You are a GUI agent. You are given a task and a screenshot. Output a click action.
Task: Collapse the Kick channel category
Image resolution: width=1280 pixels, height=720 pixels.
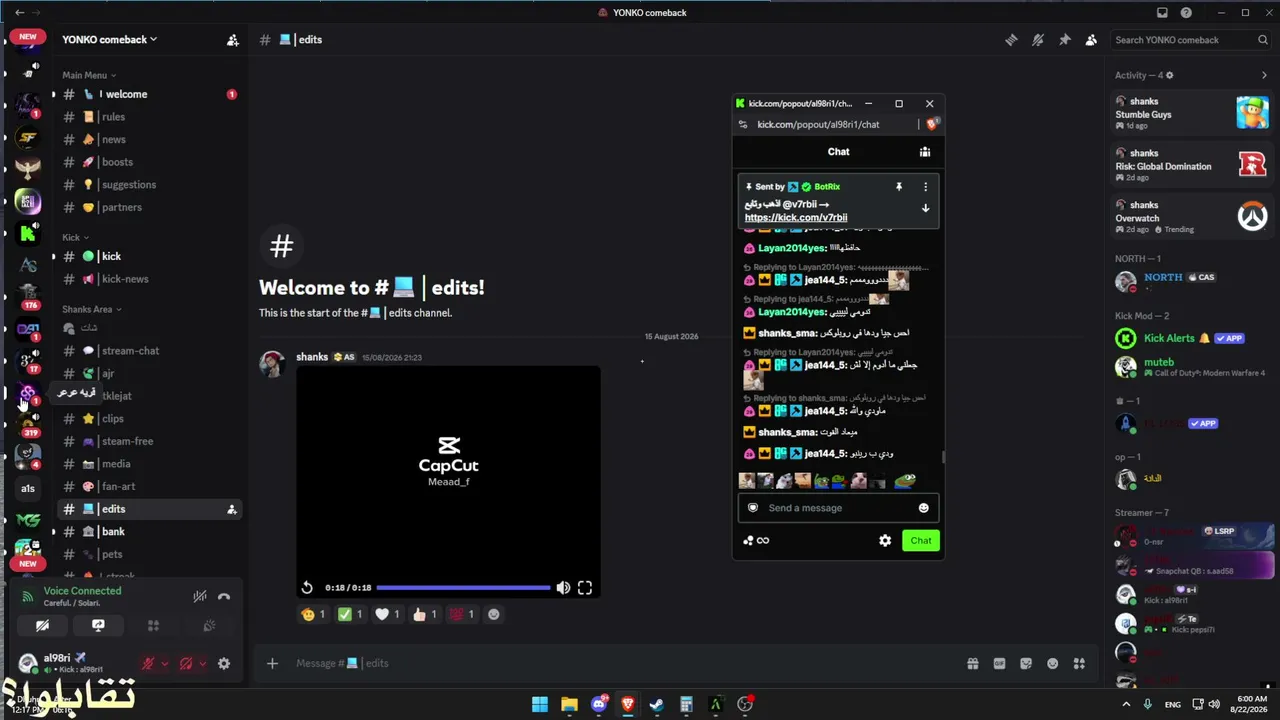pos(75,238)
